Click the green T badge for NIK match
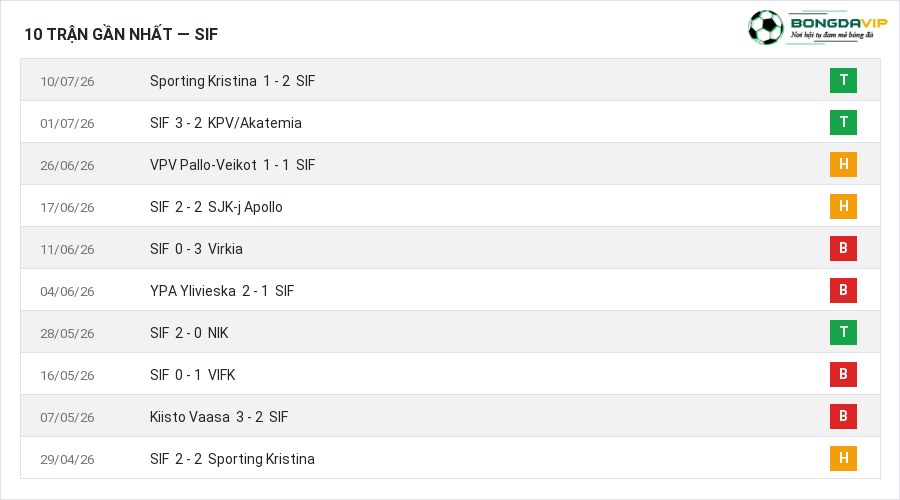Screen dimensions: 900x500 tap(843, 332)
